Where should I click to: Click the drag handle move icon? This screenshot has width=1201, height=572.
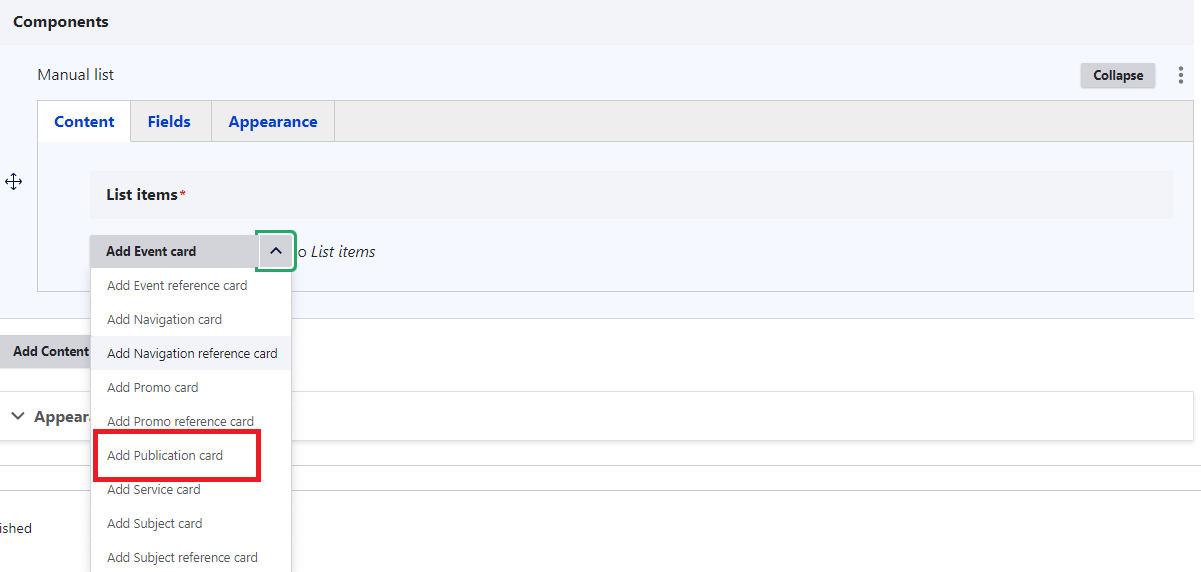14,182
